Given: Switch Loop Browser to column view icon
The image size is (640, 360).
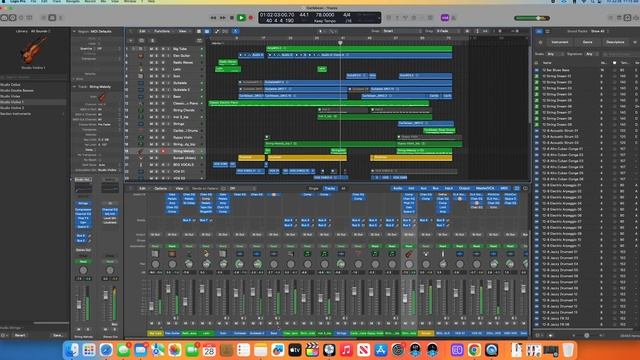Looking at the screenshot, I should pos(548,31).
